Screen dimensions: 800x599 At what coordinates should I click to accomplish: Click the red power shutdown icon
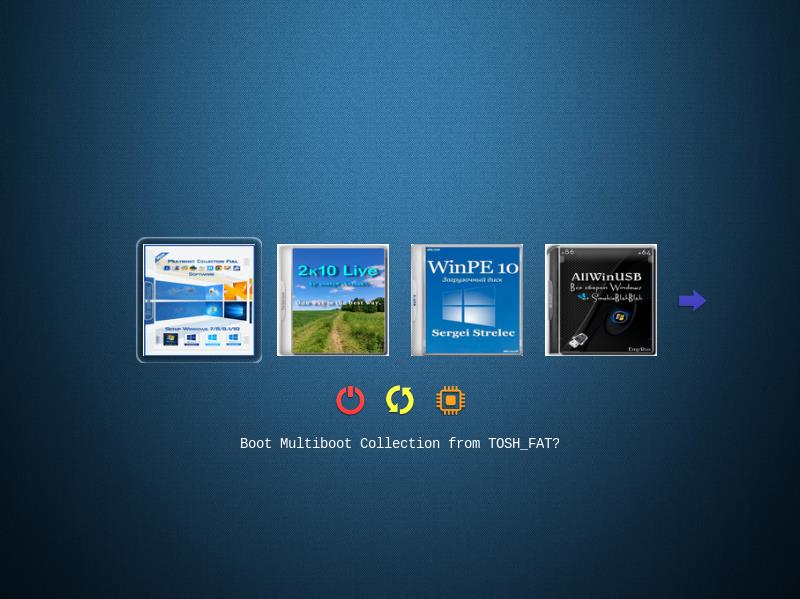[350, 400]
